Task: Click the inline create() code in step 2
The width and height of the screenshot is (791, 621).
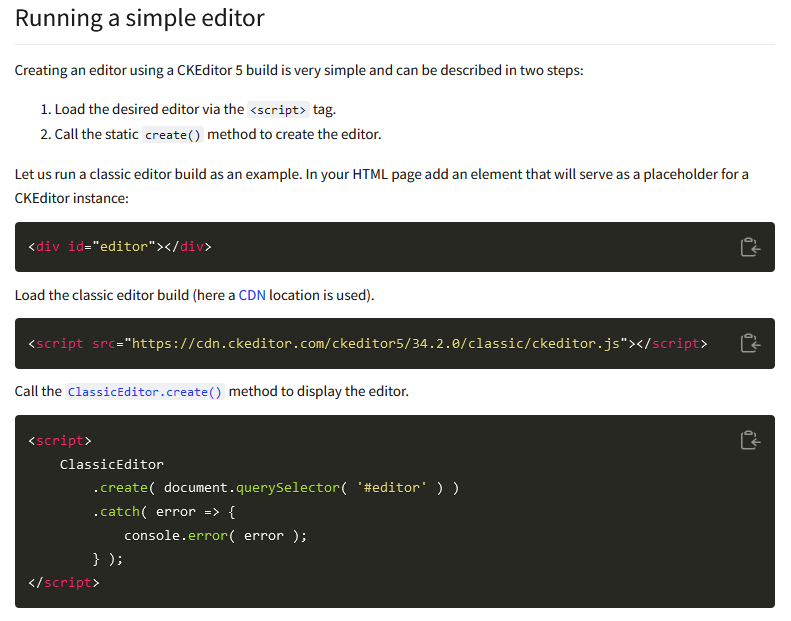Action: pos(173,135)
